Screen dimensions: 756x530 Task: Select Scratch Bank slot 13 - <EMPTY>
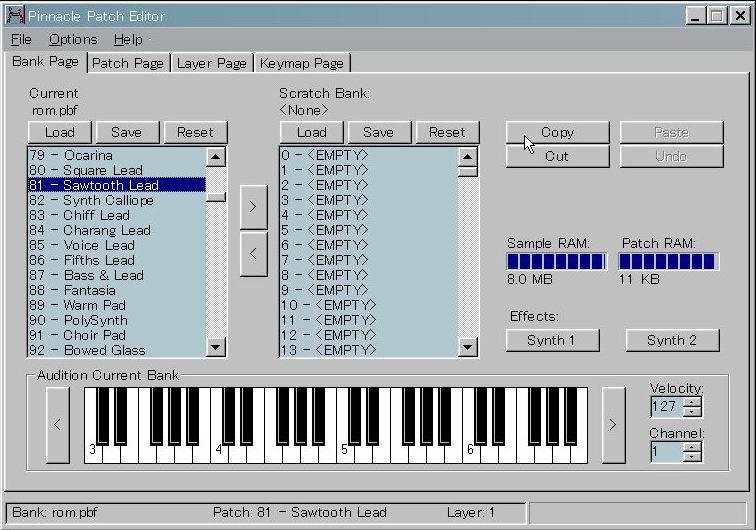(368, 350)
